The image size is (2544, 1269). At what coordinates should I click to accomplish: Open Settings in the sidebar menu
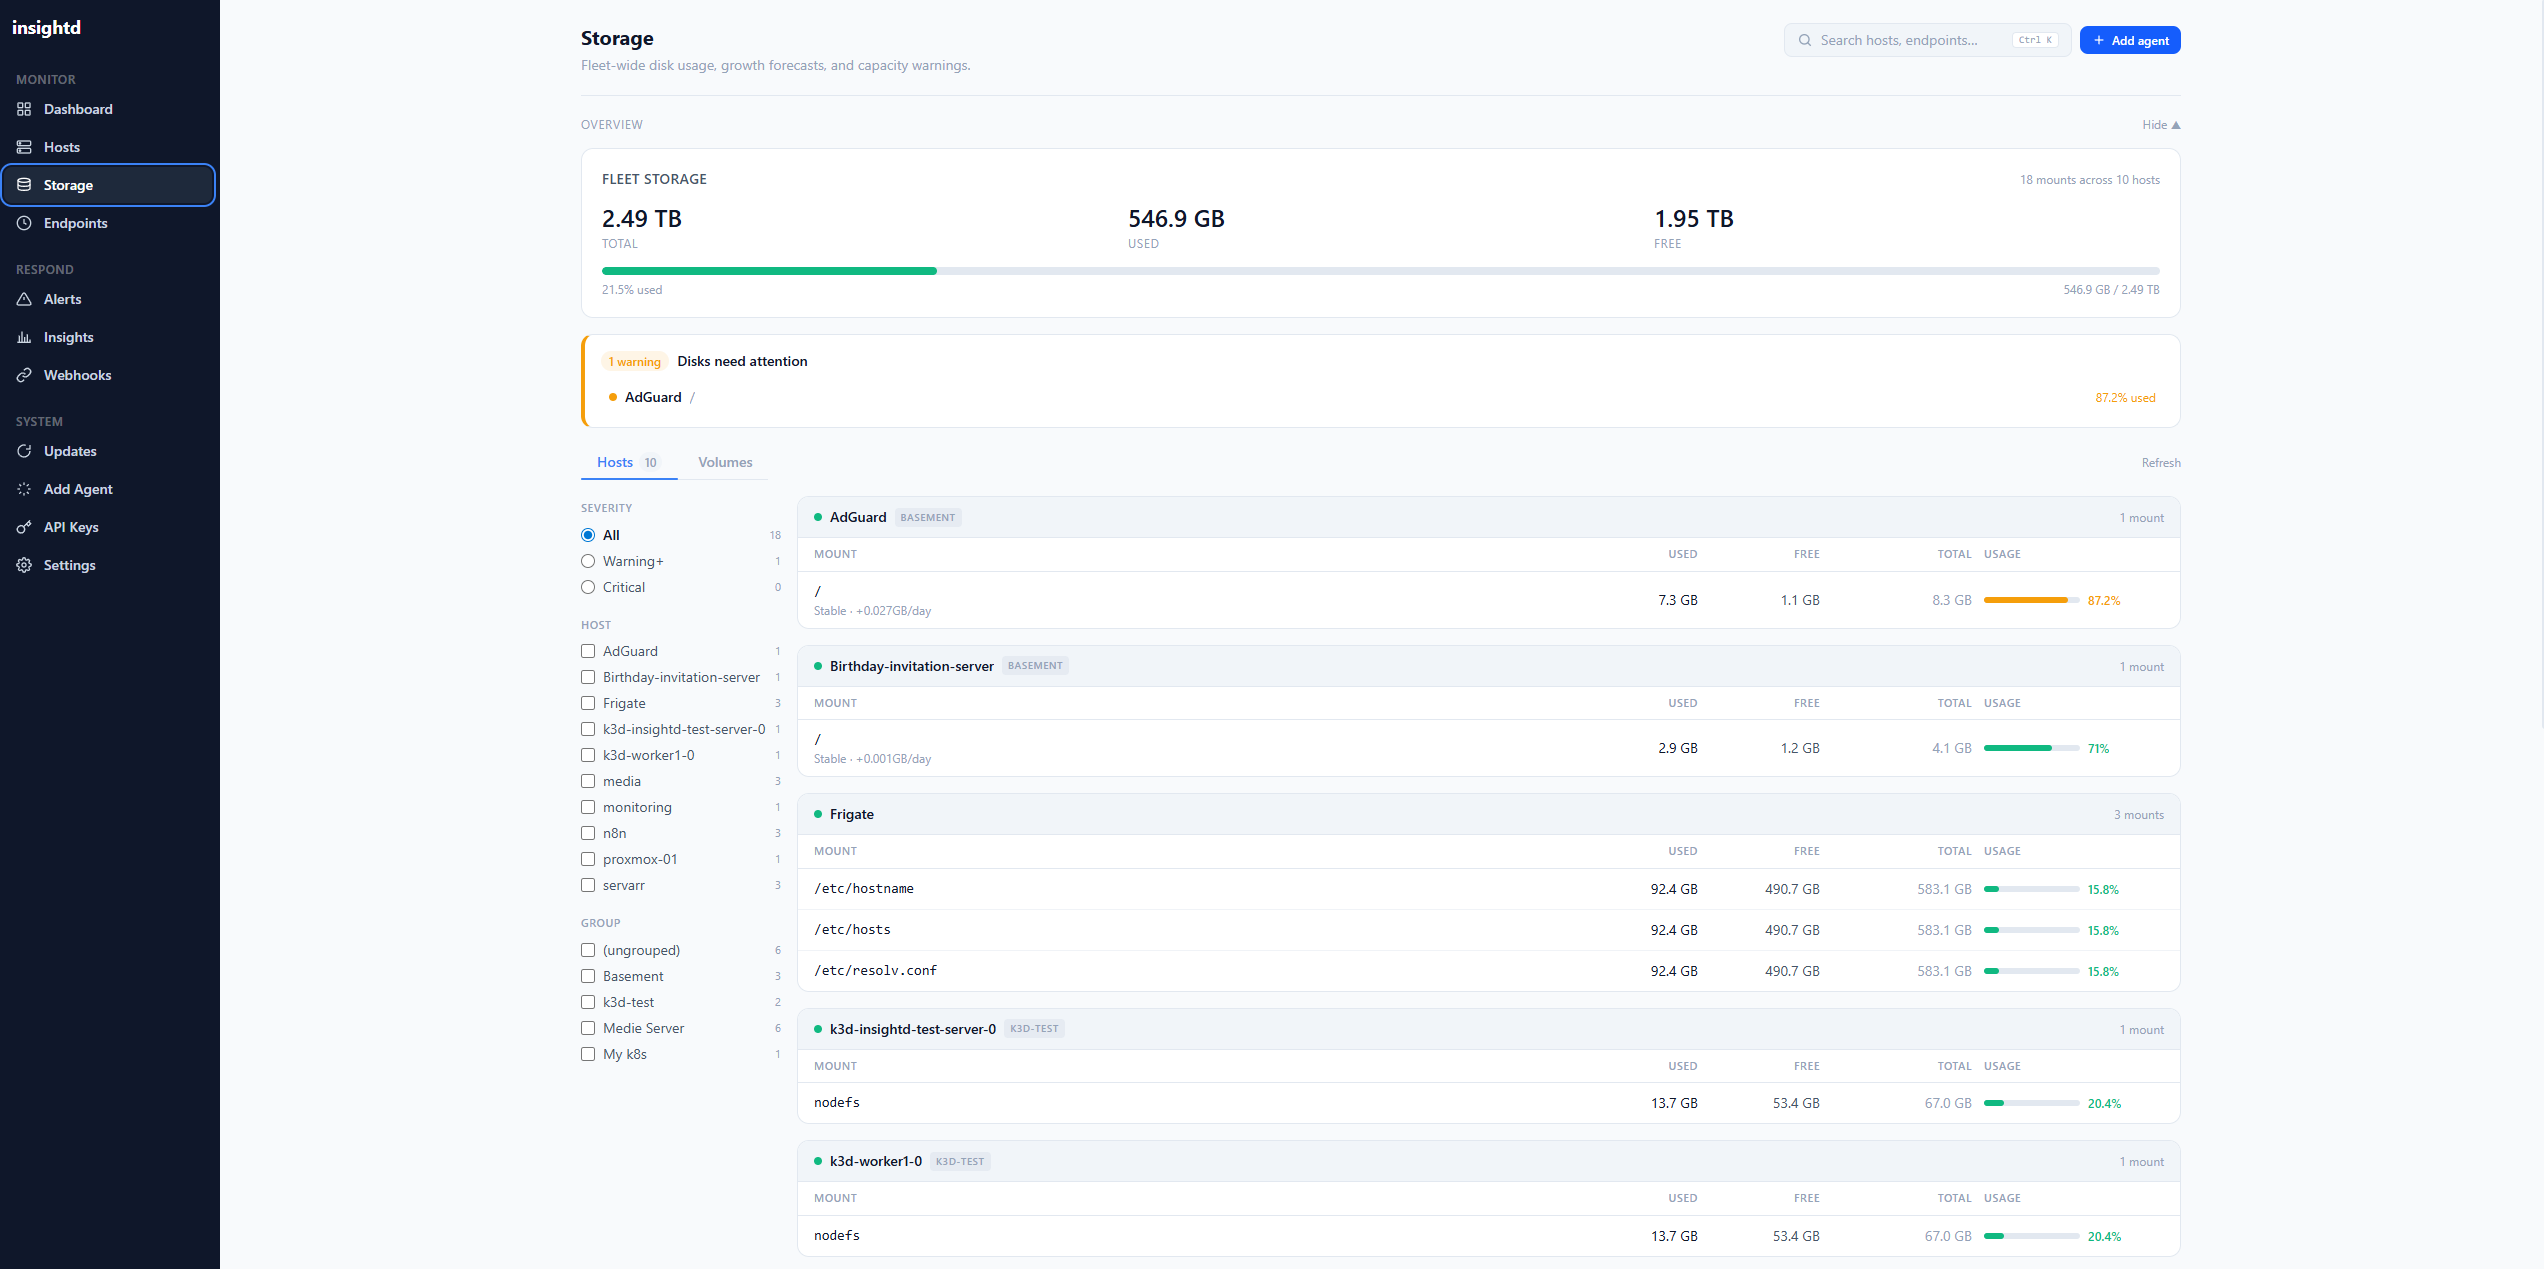(108, 565)
